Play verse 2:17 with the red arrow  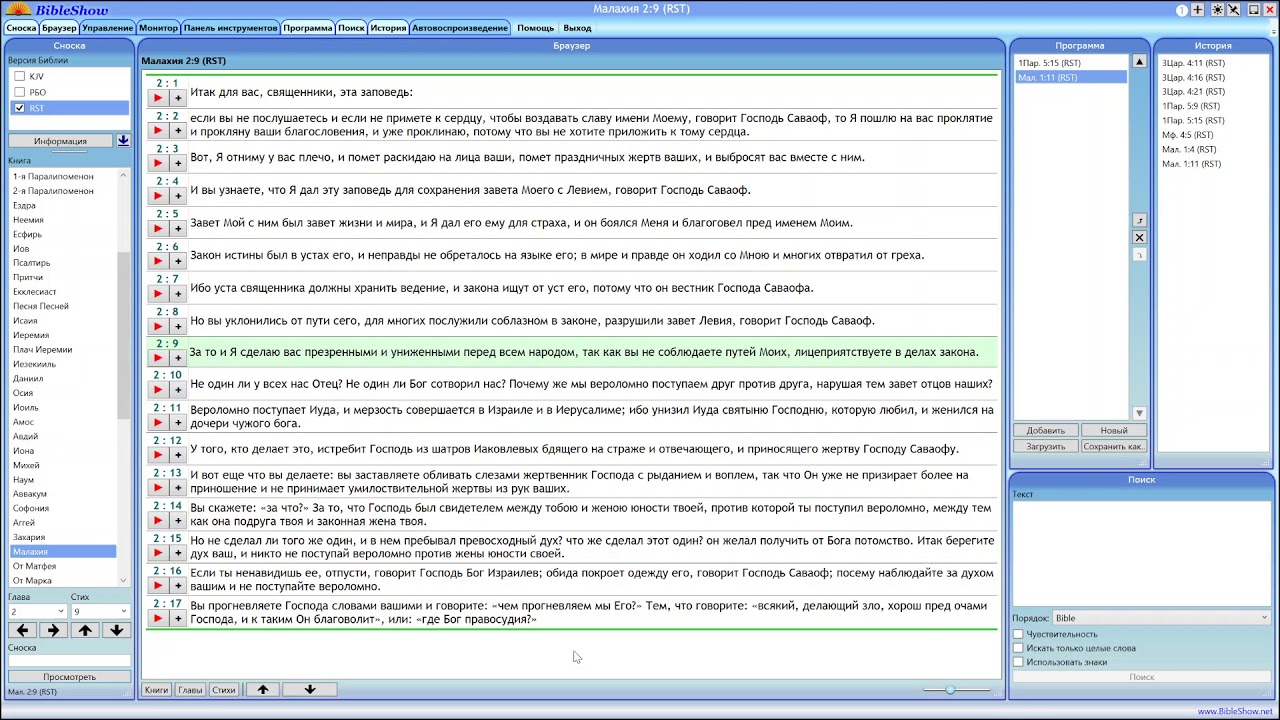coord(157,618)
